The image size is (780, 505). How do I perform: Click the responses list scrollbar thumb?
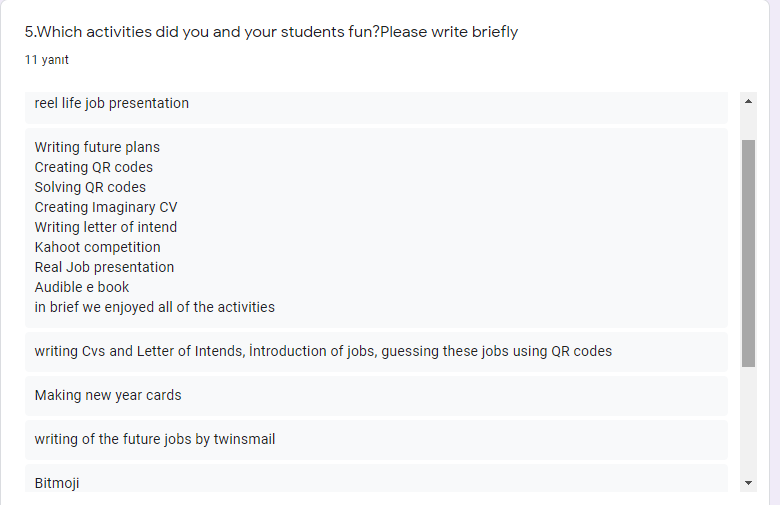click(749, 252)
